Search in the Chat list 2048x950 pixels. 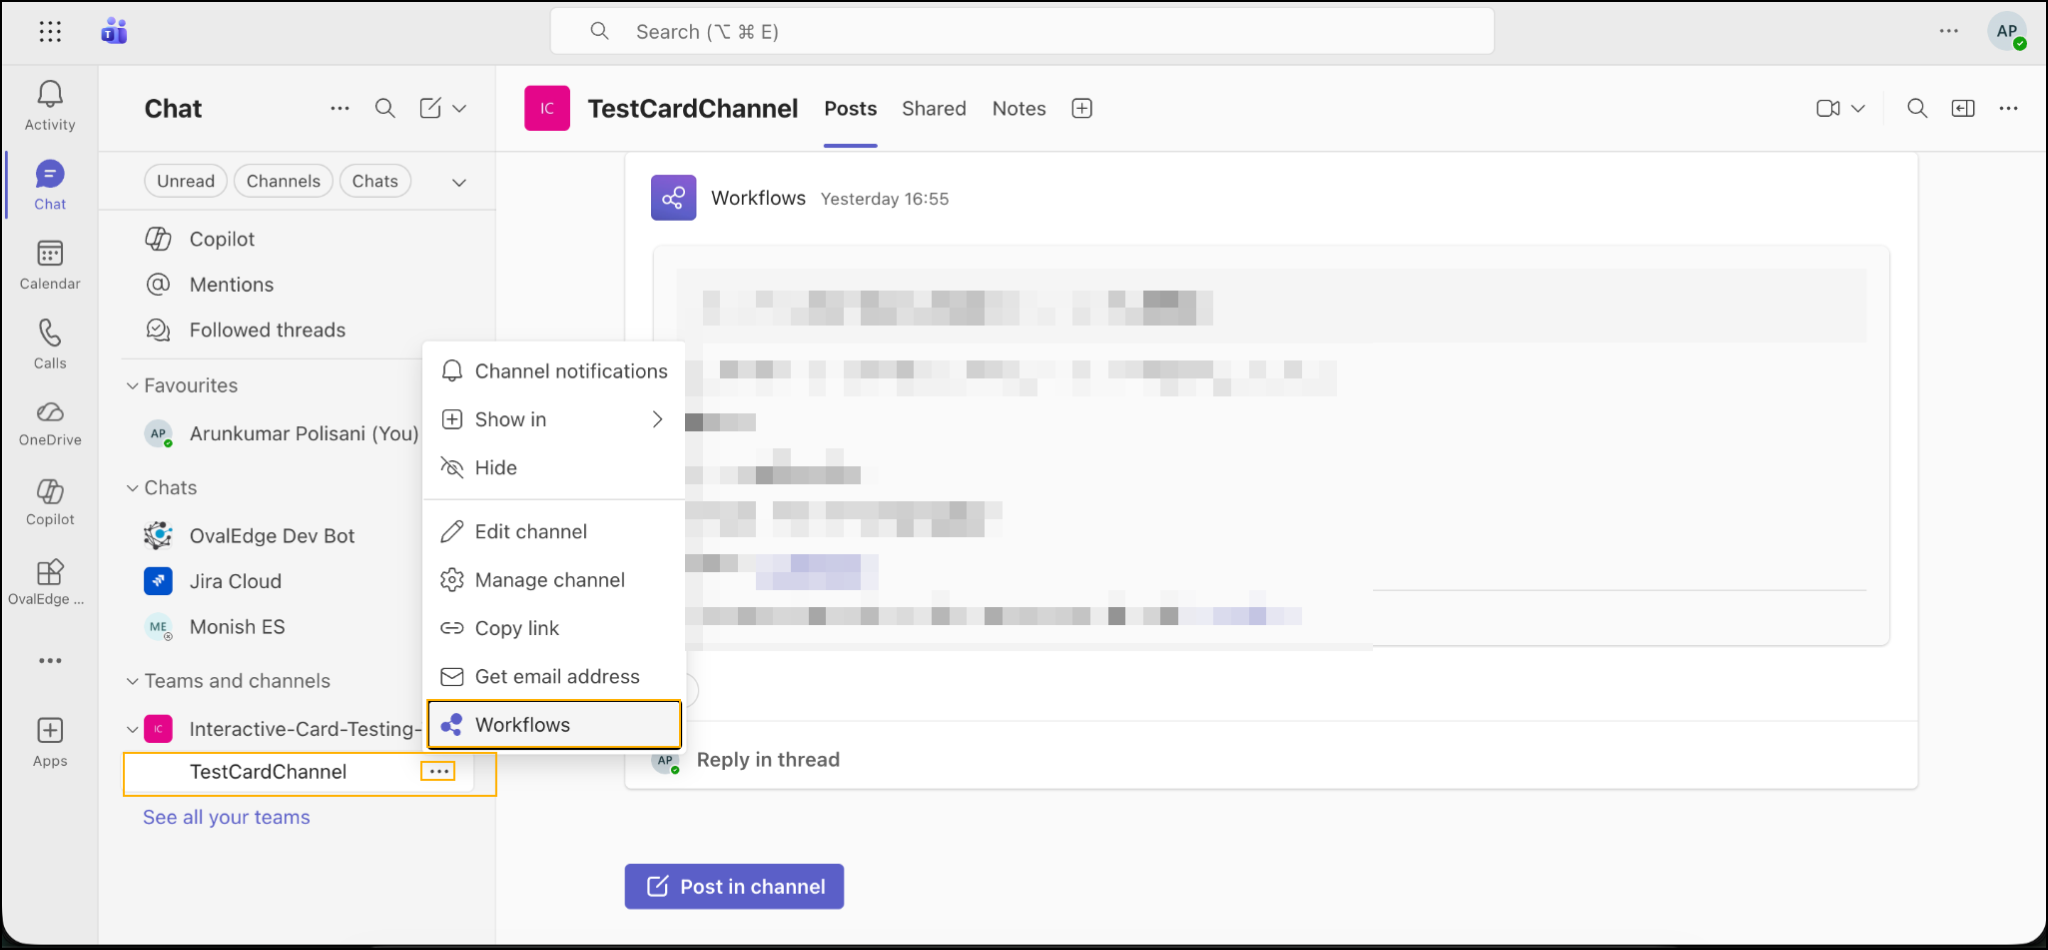click(x=385, y=108)
